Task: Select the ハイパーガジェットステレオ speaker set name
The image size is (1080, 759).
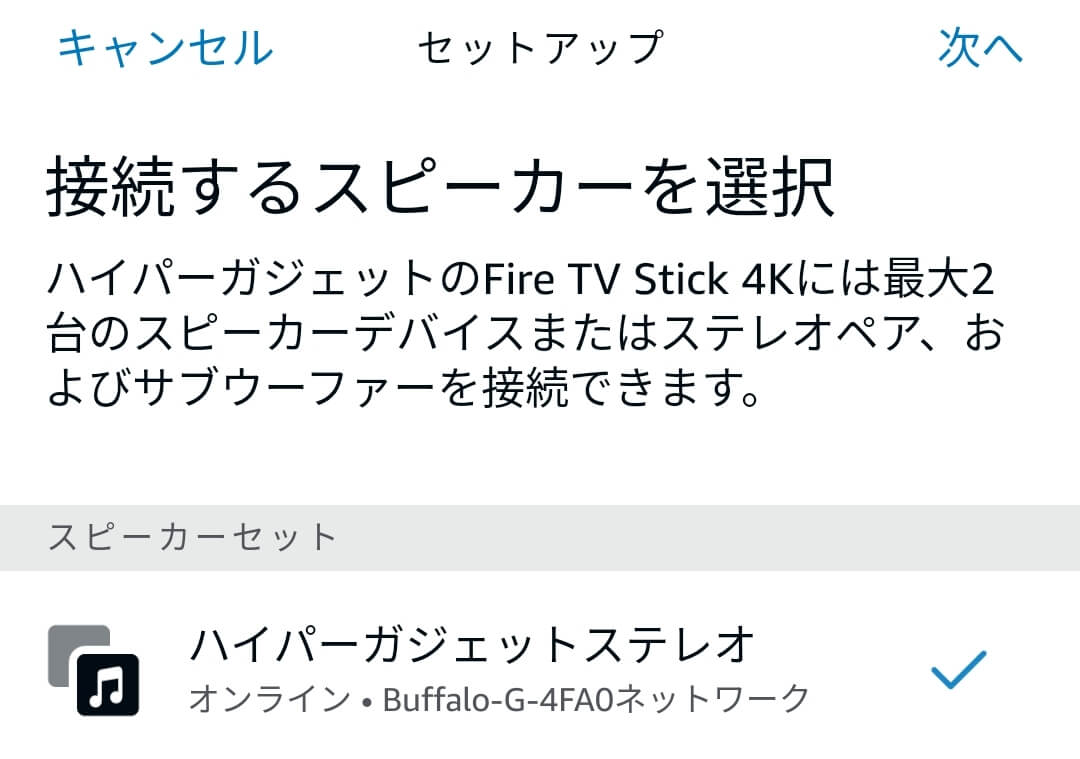Action: [x=472, y=645]
